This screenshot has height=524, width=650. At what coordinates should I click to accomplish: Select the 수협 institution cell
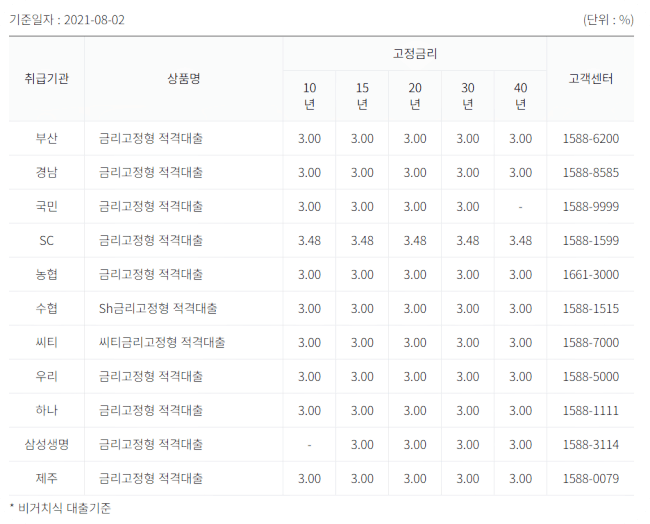pyautogui.click(x=46, y=308)
